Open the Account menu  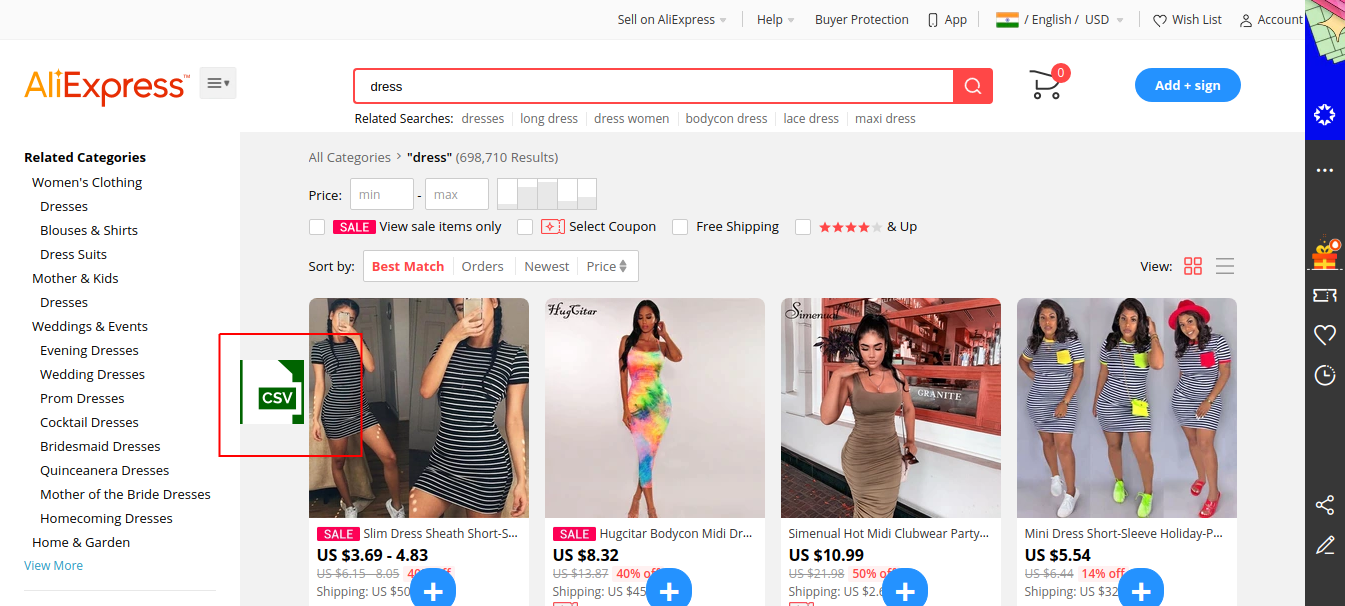pos(1271,20)
